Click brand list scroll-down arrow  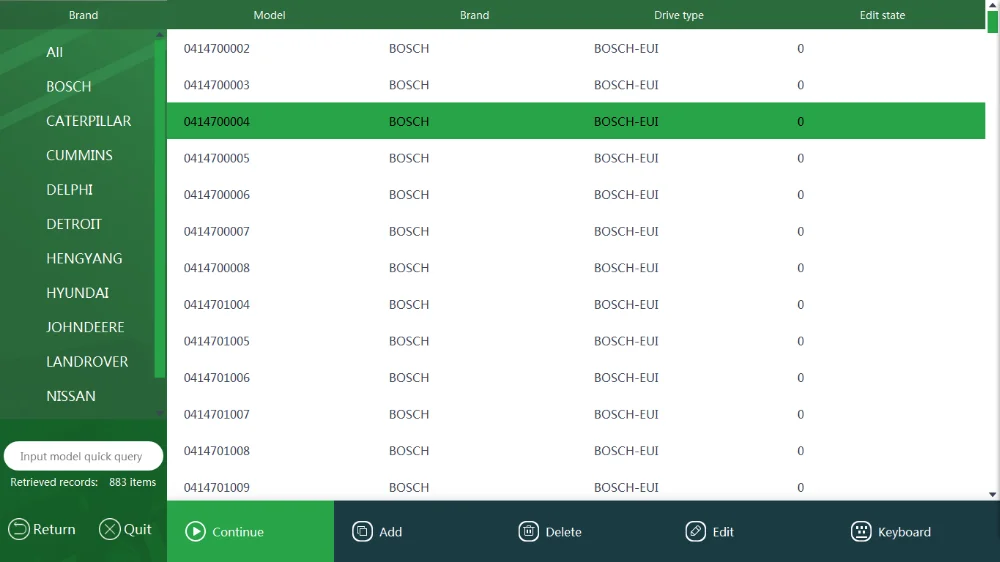click(159, 413)
